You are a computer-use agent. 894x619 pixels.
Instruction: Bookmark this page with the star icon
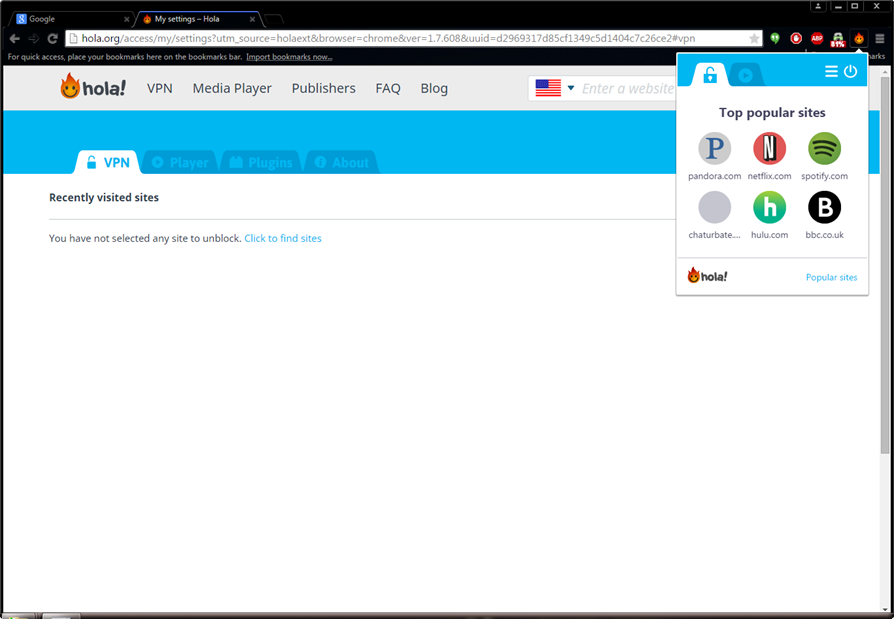pos(754,38)
